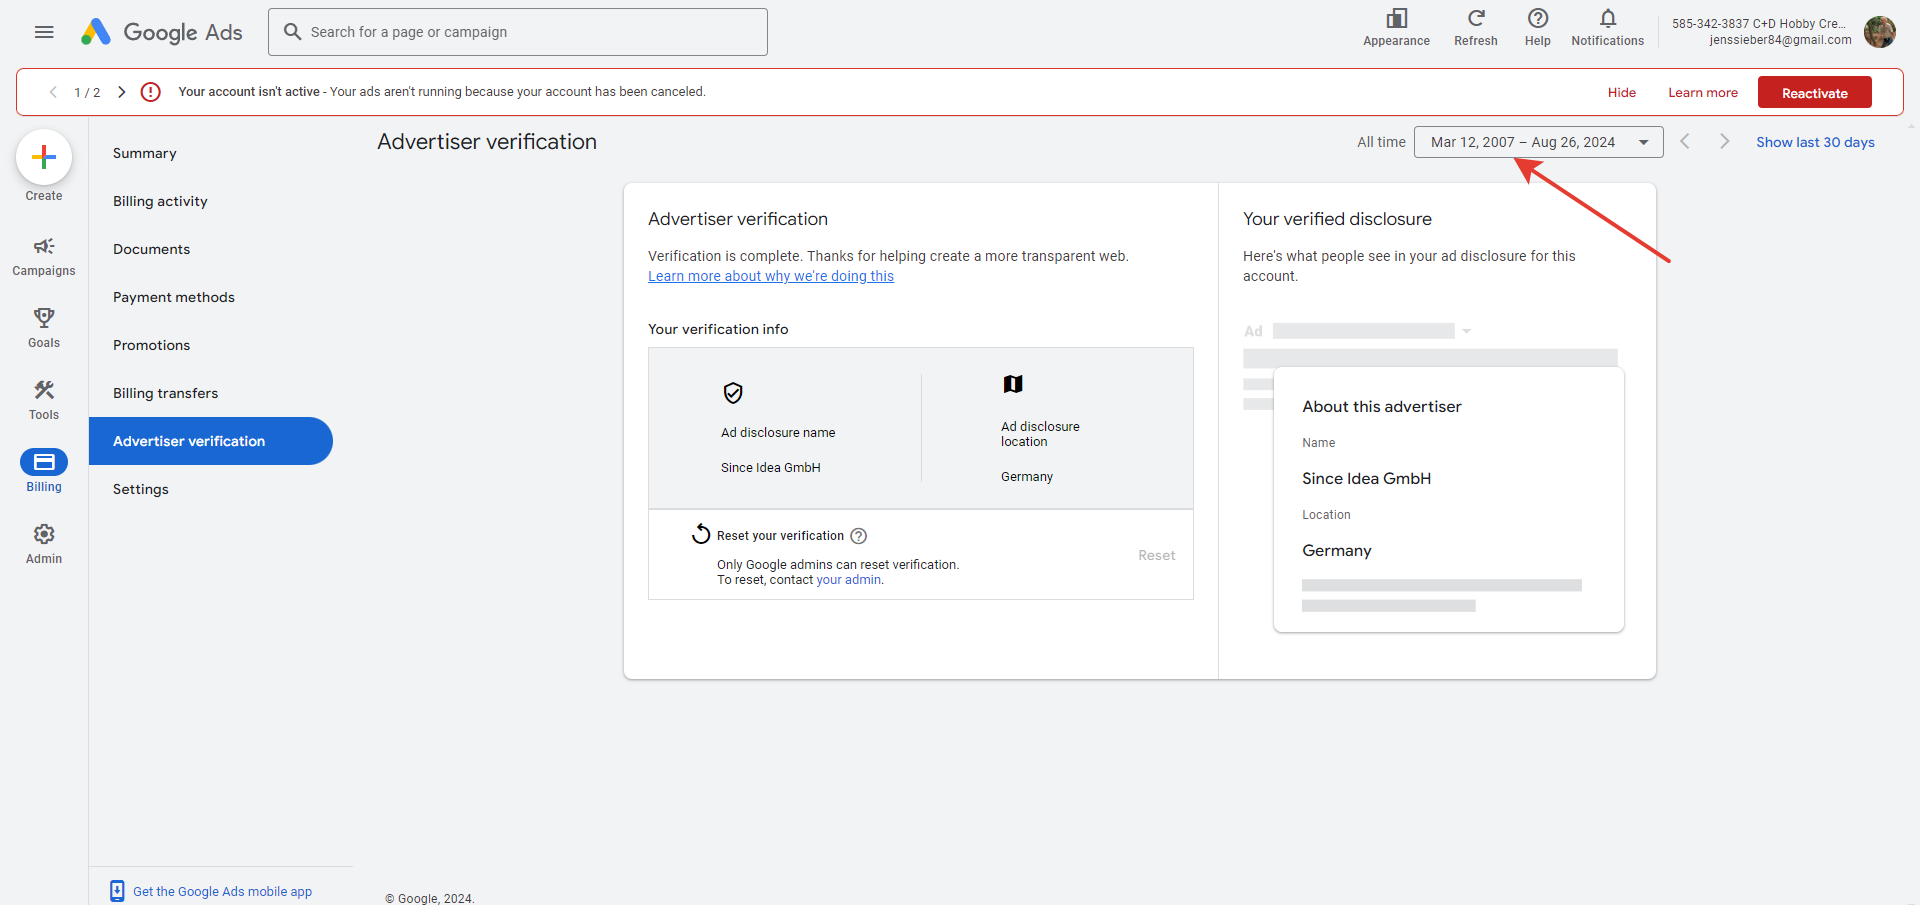
Task: Open Payment methods page
Action: [174, 297]
